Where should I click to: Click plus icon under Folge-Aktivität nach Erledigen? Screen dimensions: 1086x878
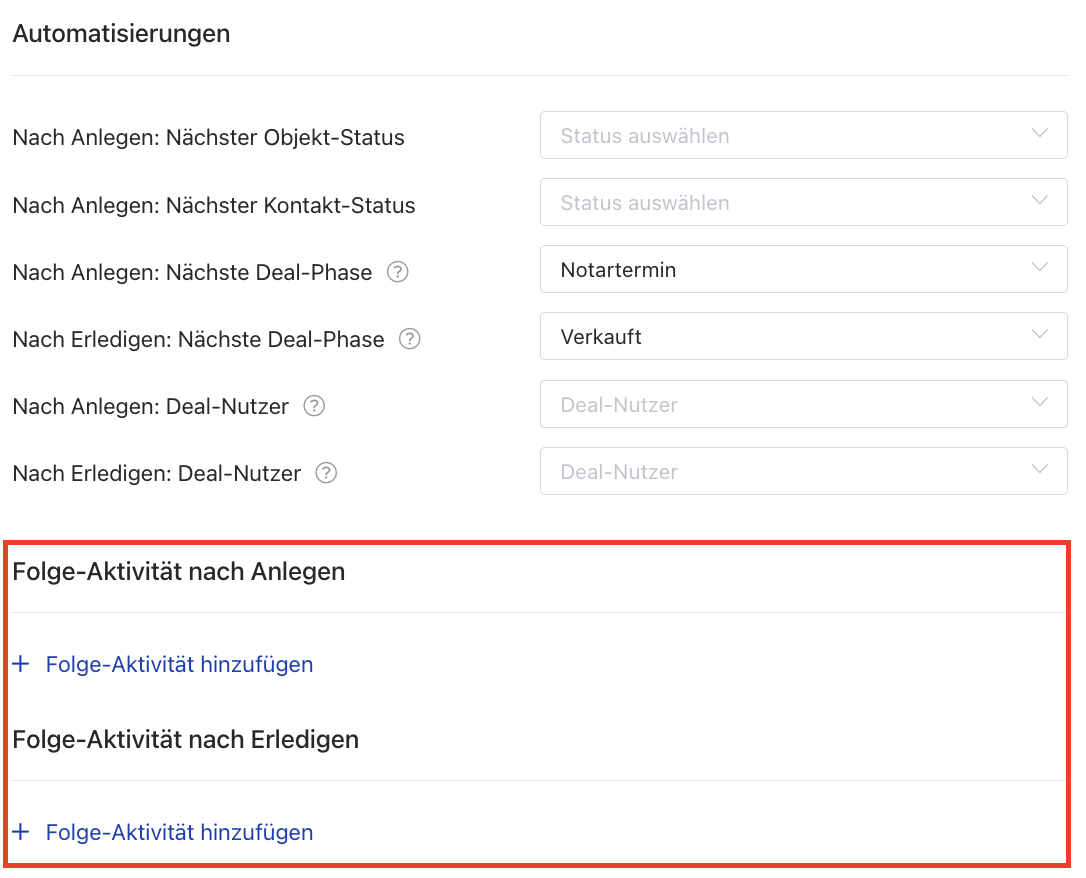21,832
